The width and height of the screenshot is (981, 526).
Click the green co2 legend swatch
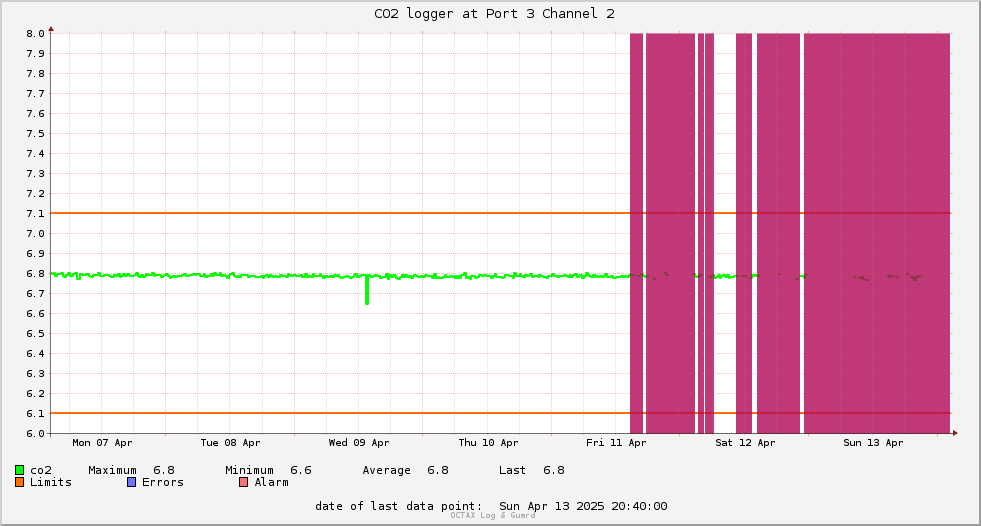click(19, 470)
